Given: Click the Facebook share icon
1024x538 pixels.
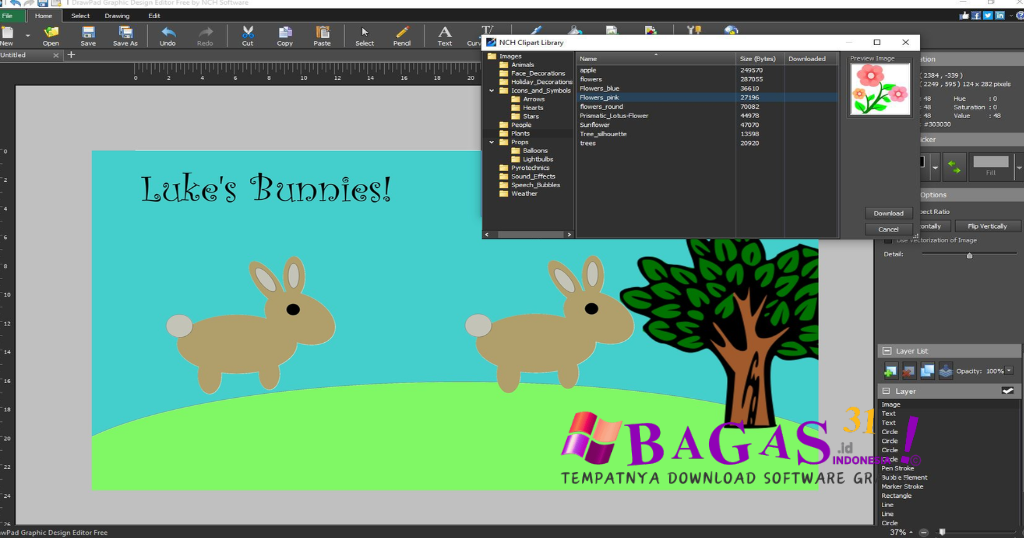Looking at the screenshot, I should point(976,16).
